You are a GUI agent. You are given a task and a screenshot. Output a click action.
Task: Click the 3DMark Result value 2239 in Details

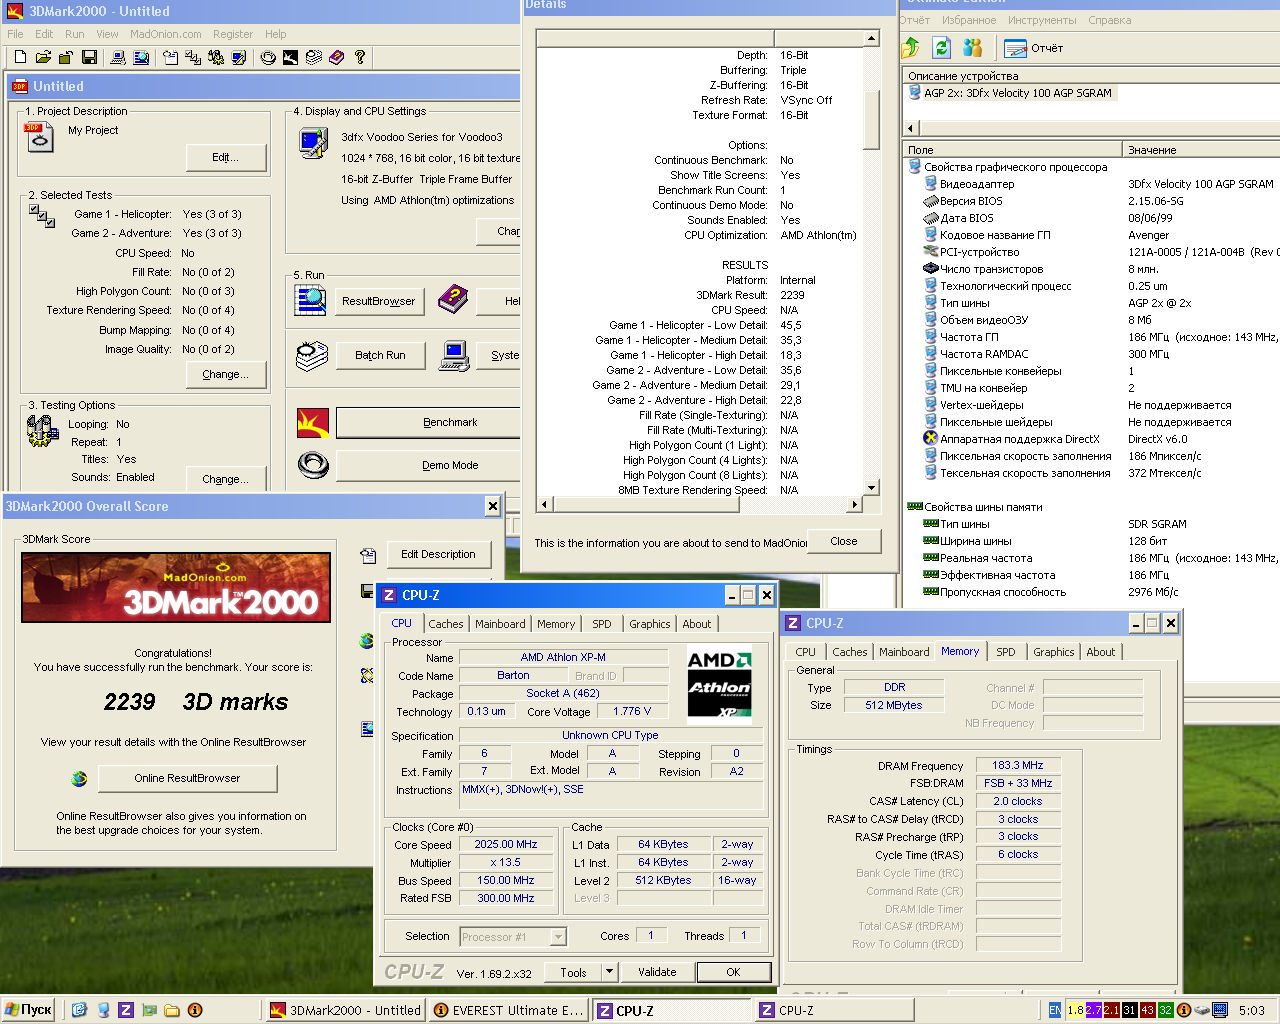tap(792, 295)
